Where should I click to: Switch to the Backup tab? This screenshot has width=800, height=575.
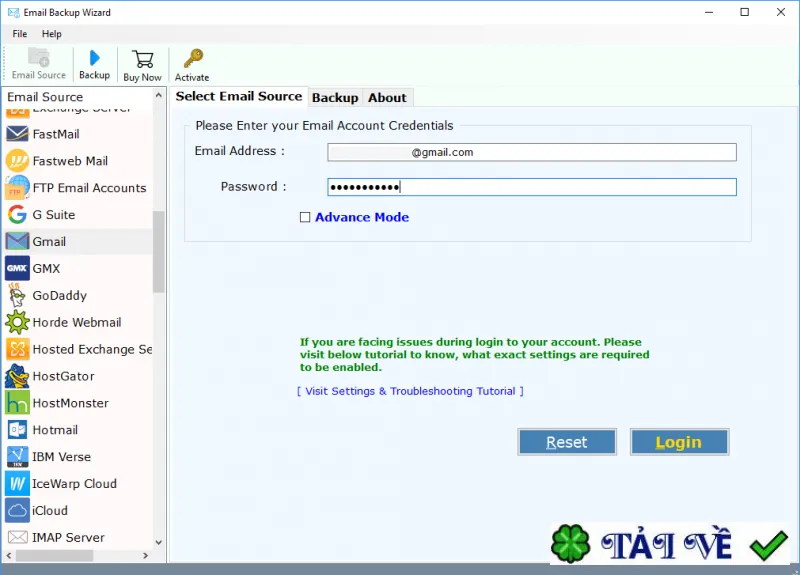point(335,97)
